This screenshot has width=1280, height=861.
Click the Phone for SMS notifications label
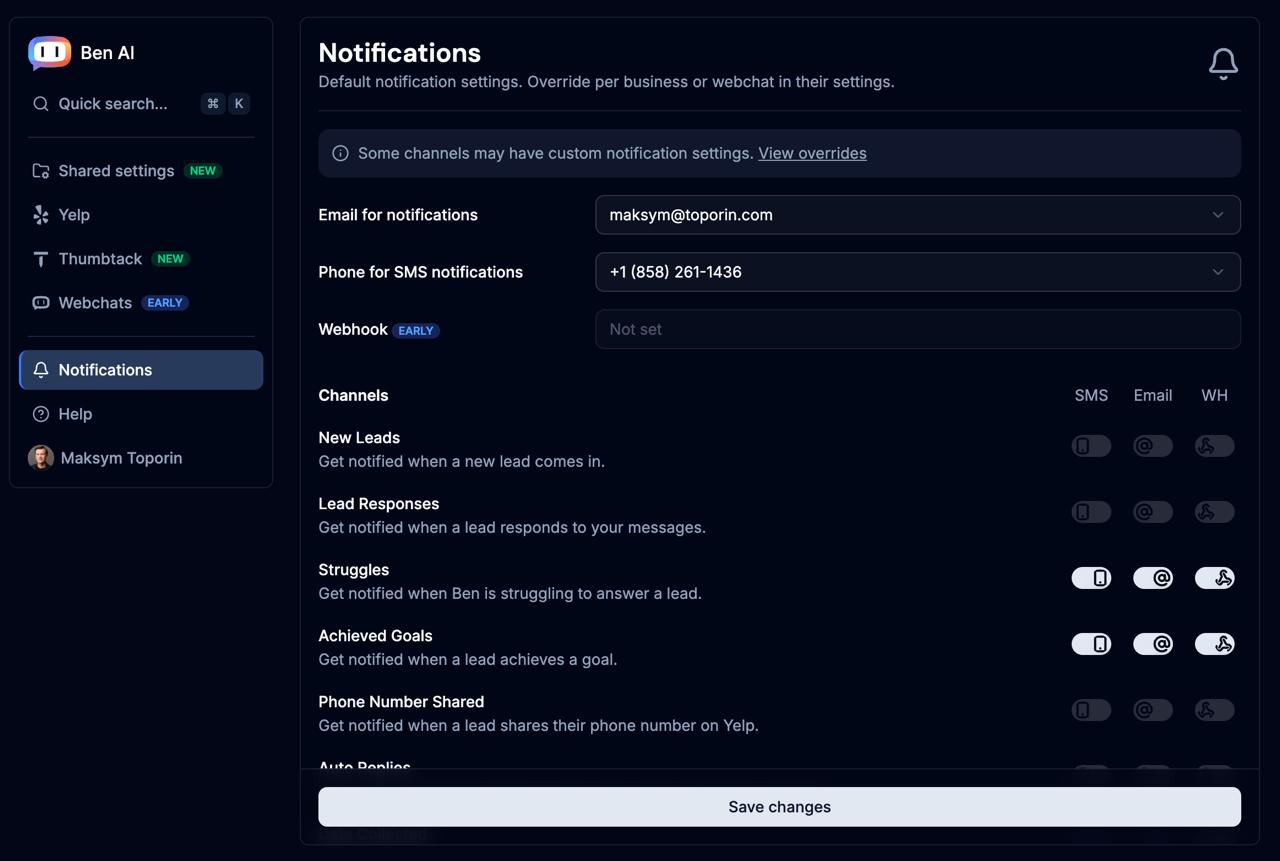click(x=420, y=272)
